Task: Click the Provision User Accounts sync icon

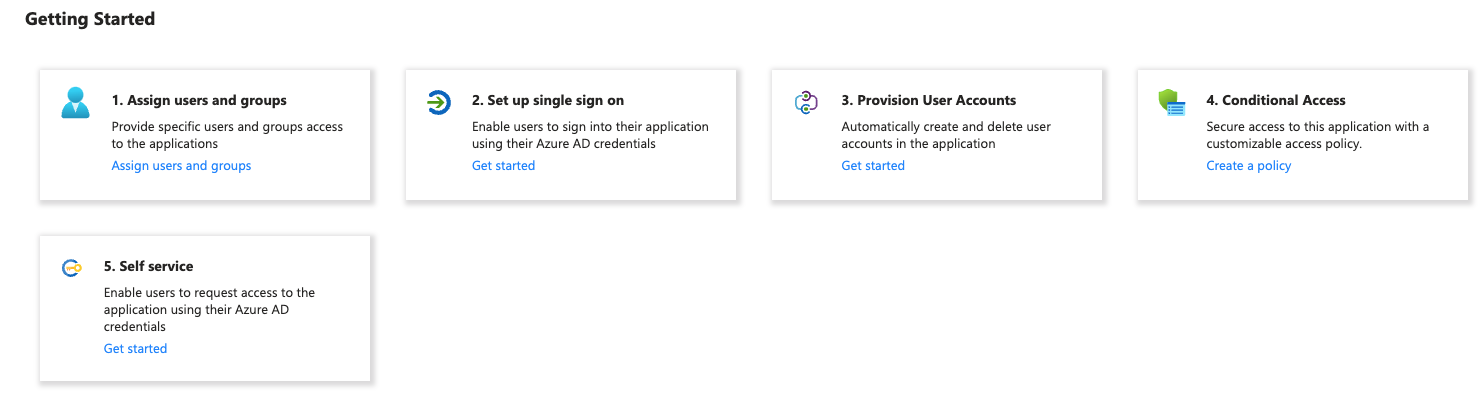Action: (806, 102)
